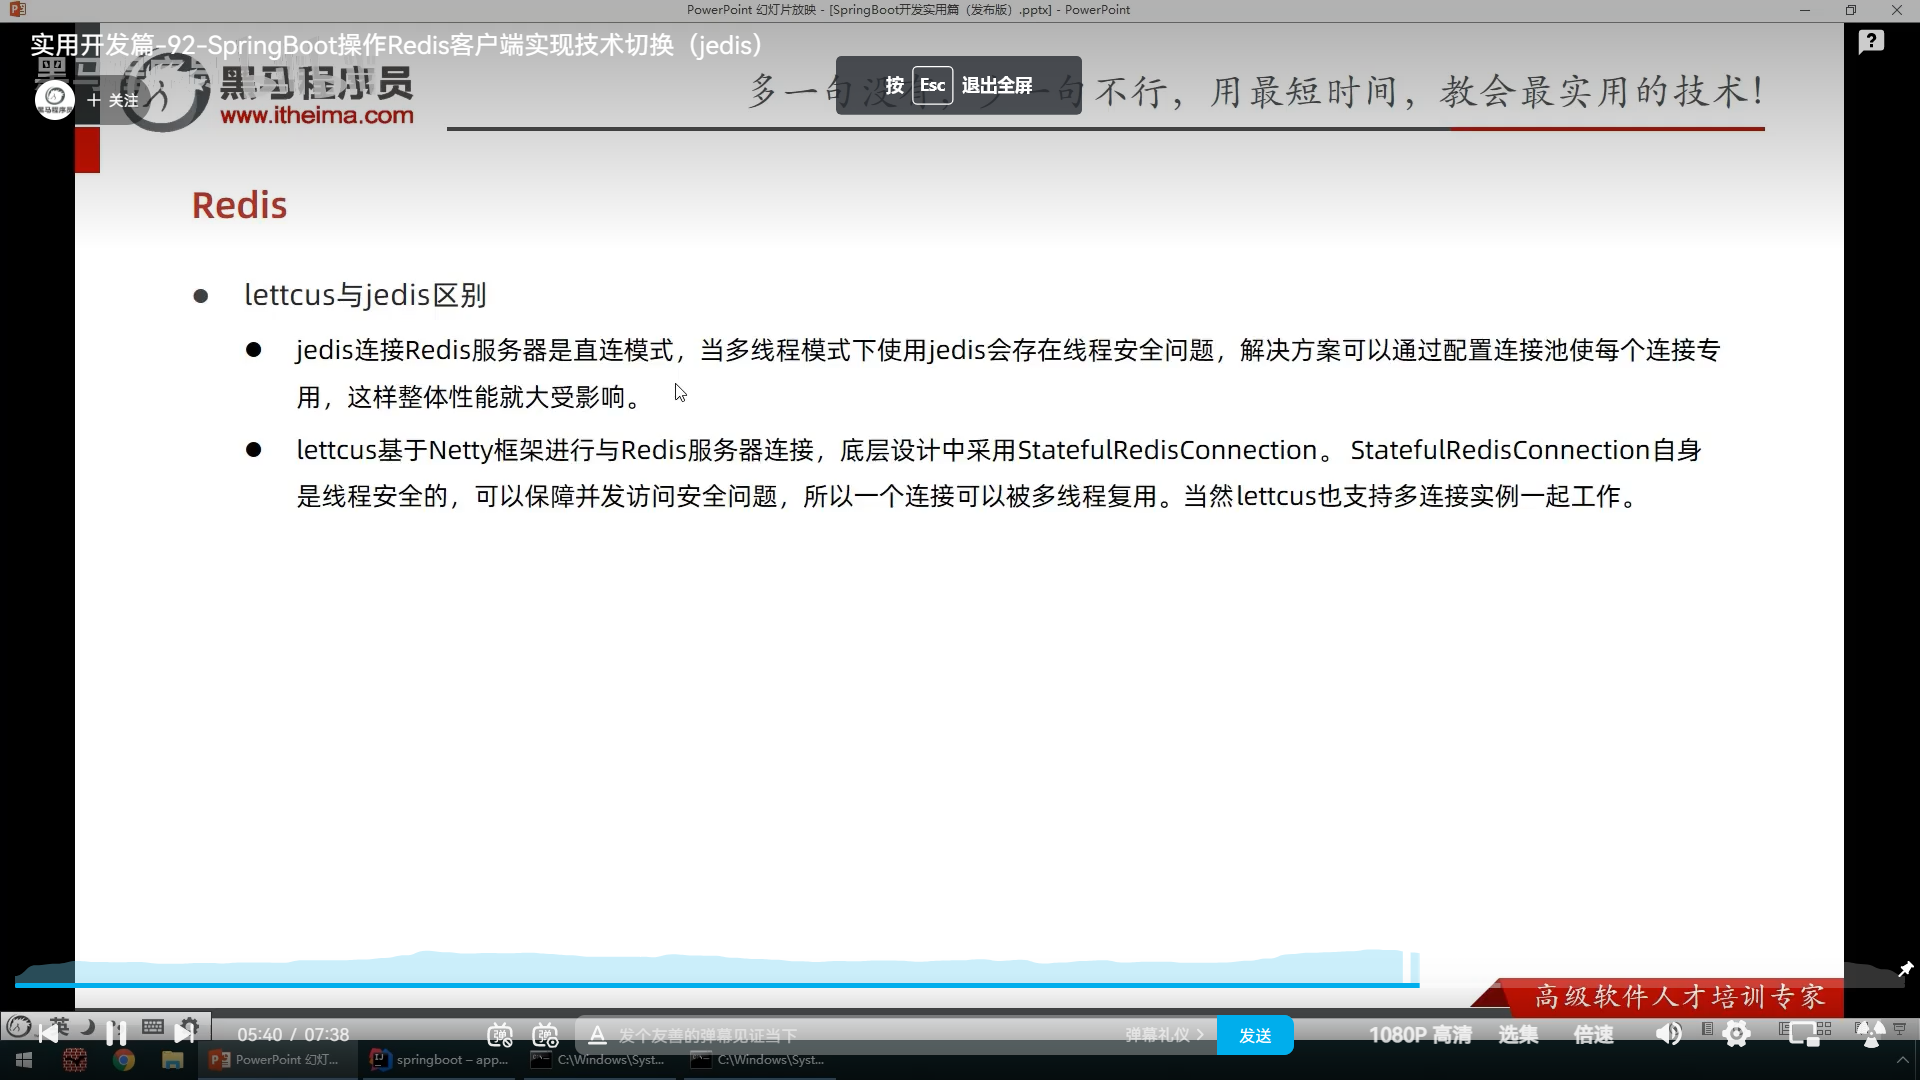Open the 倍速 playback speed menu
The width and height of the screenshot is (1920, 1080).
[1593, 1035]
